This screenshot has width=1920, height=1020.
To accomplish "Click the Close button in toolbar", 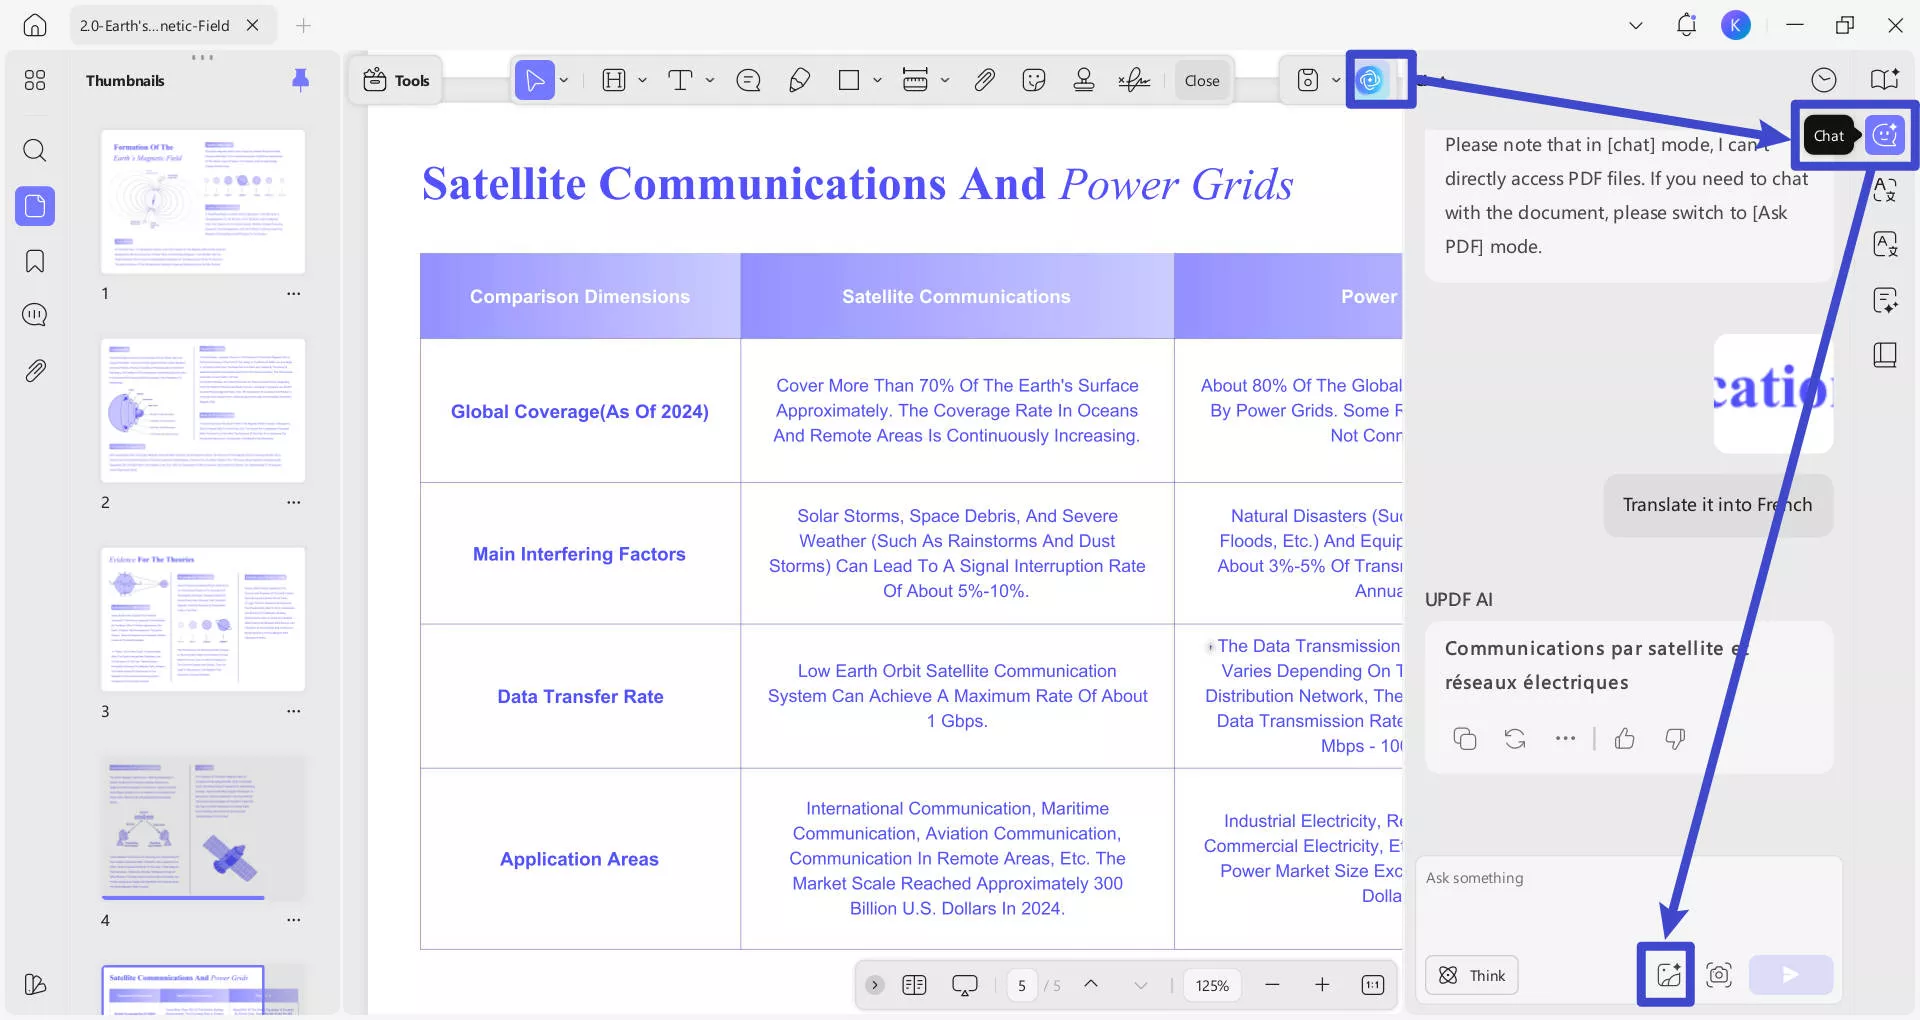I will tap(1201, 80).
